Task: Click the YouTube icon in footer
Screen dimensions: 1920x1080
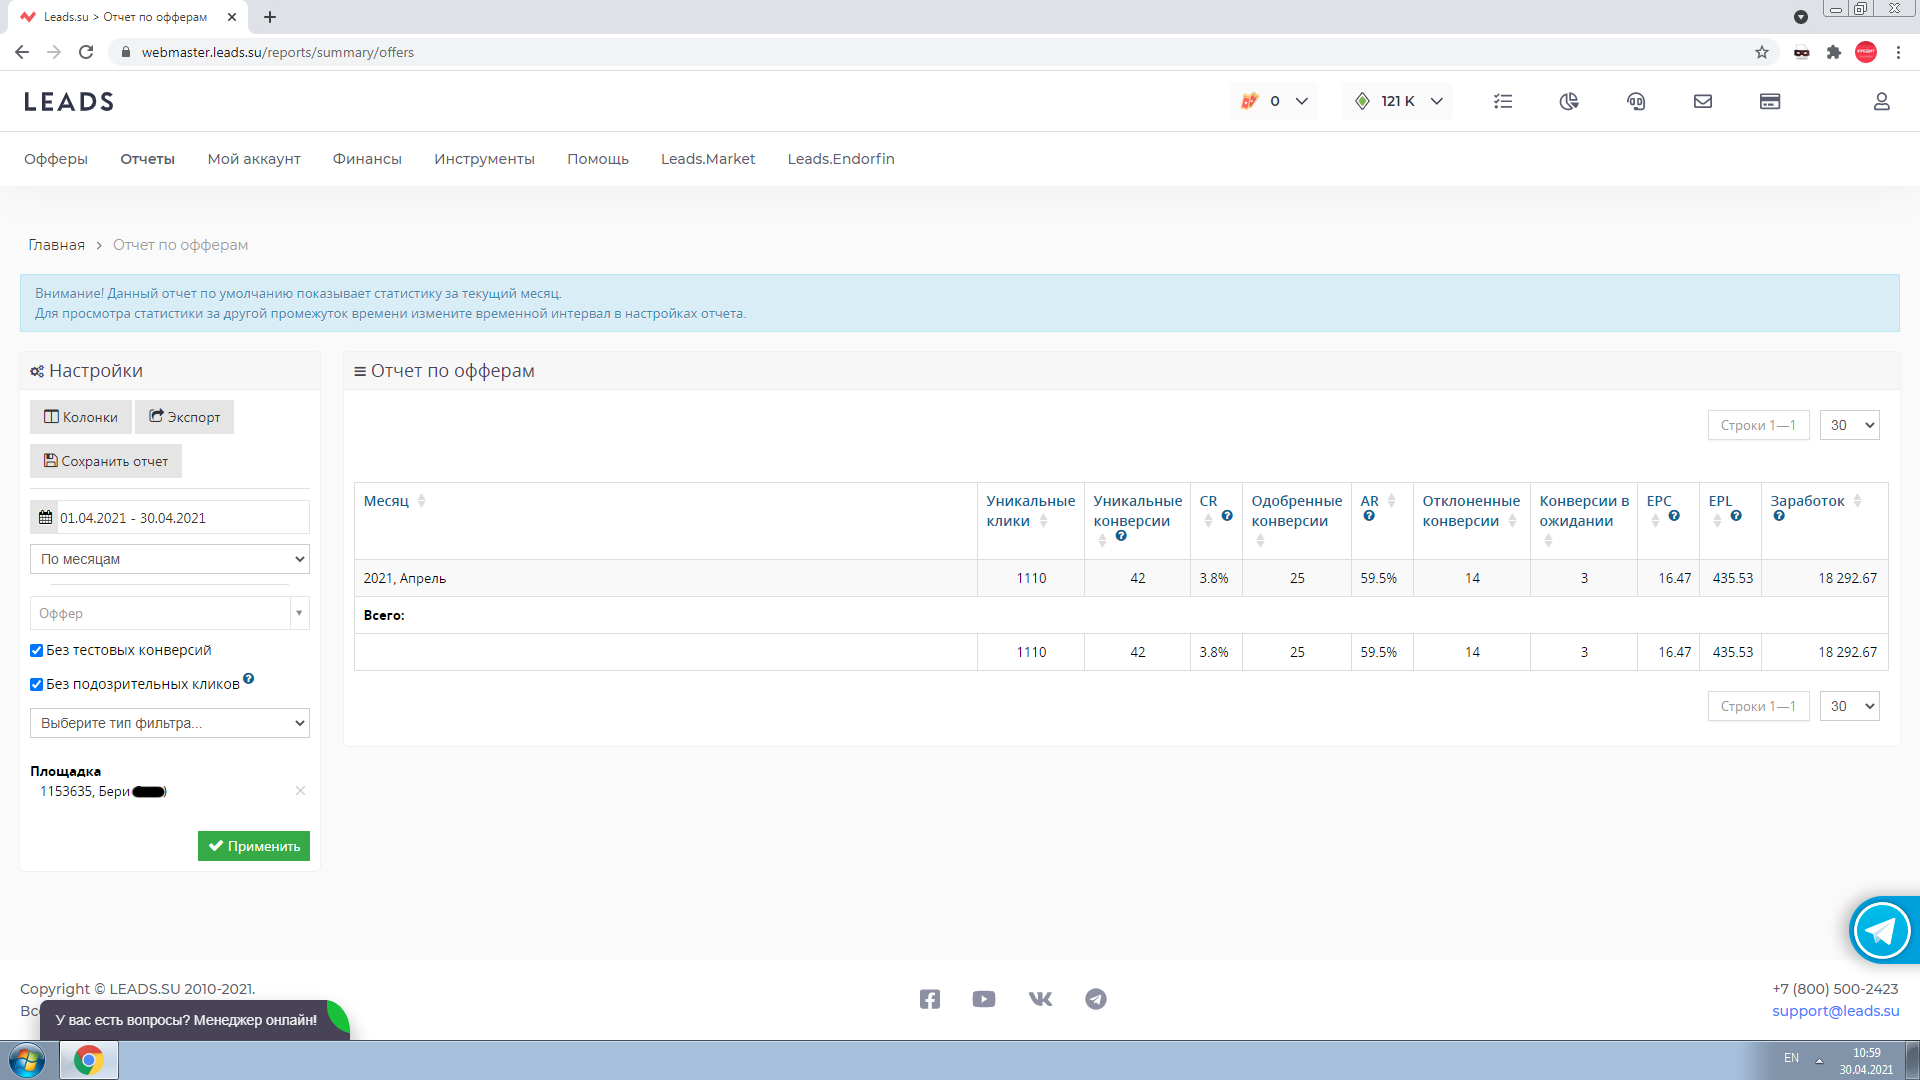Action: pyautogui.click(x=984, y=999)
